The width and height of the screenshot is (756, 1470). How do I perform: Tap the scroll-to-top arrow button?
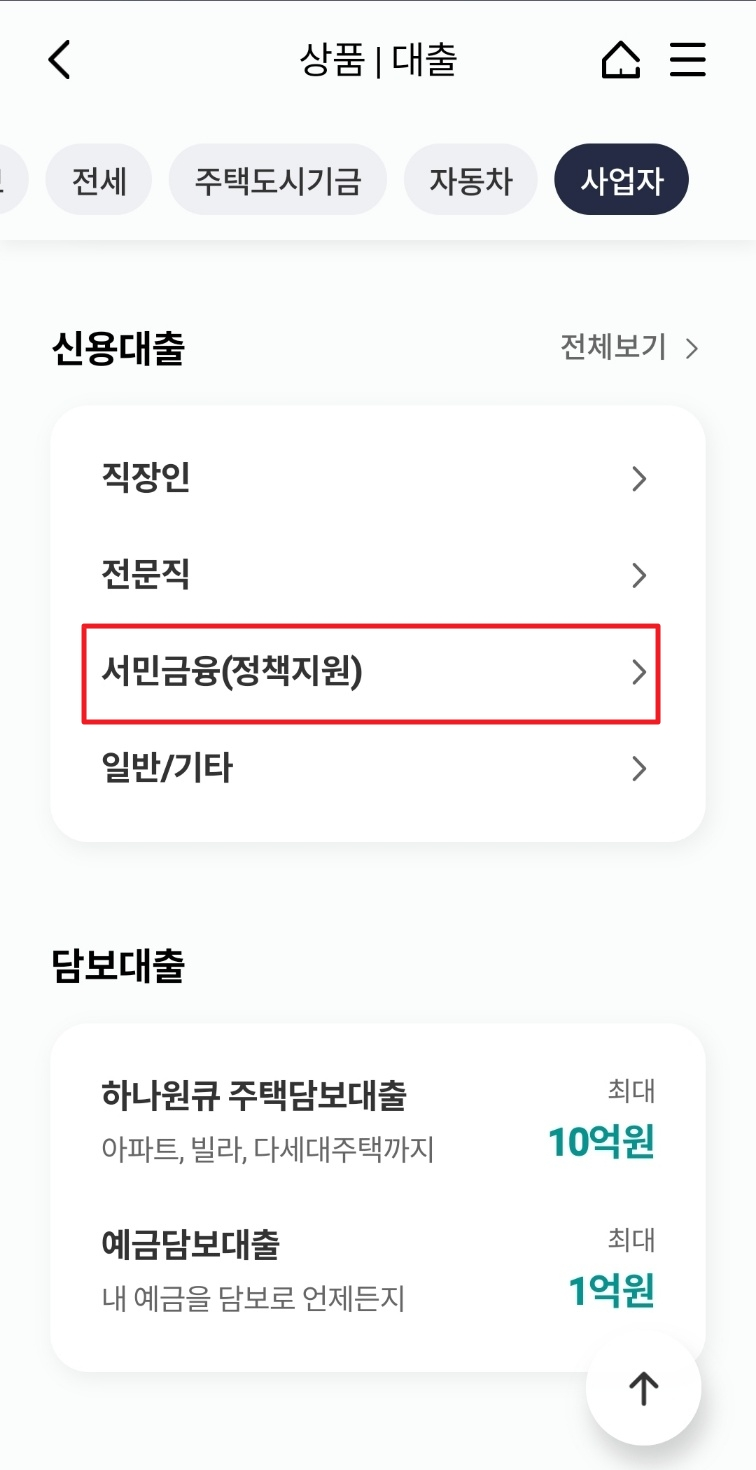click(x=643, y=1388)
